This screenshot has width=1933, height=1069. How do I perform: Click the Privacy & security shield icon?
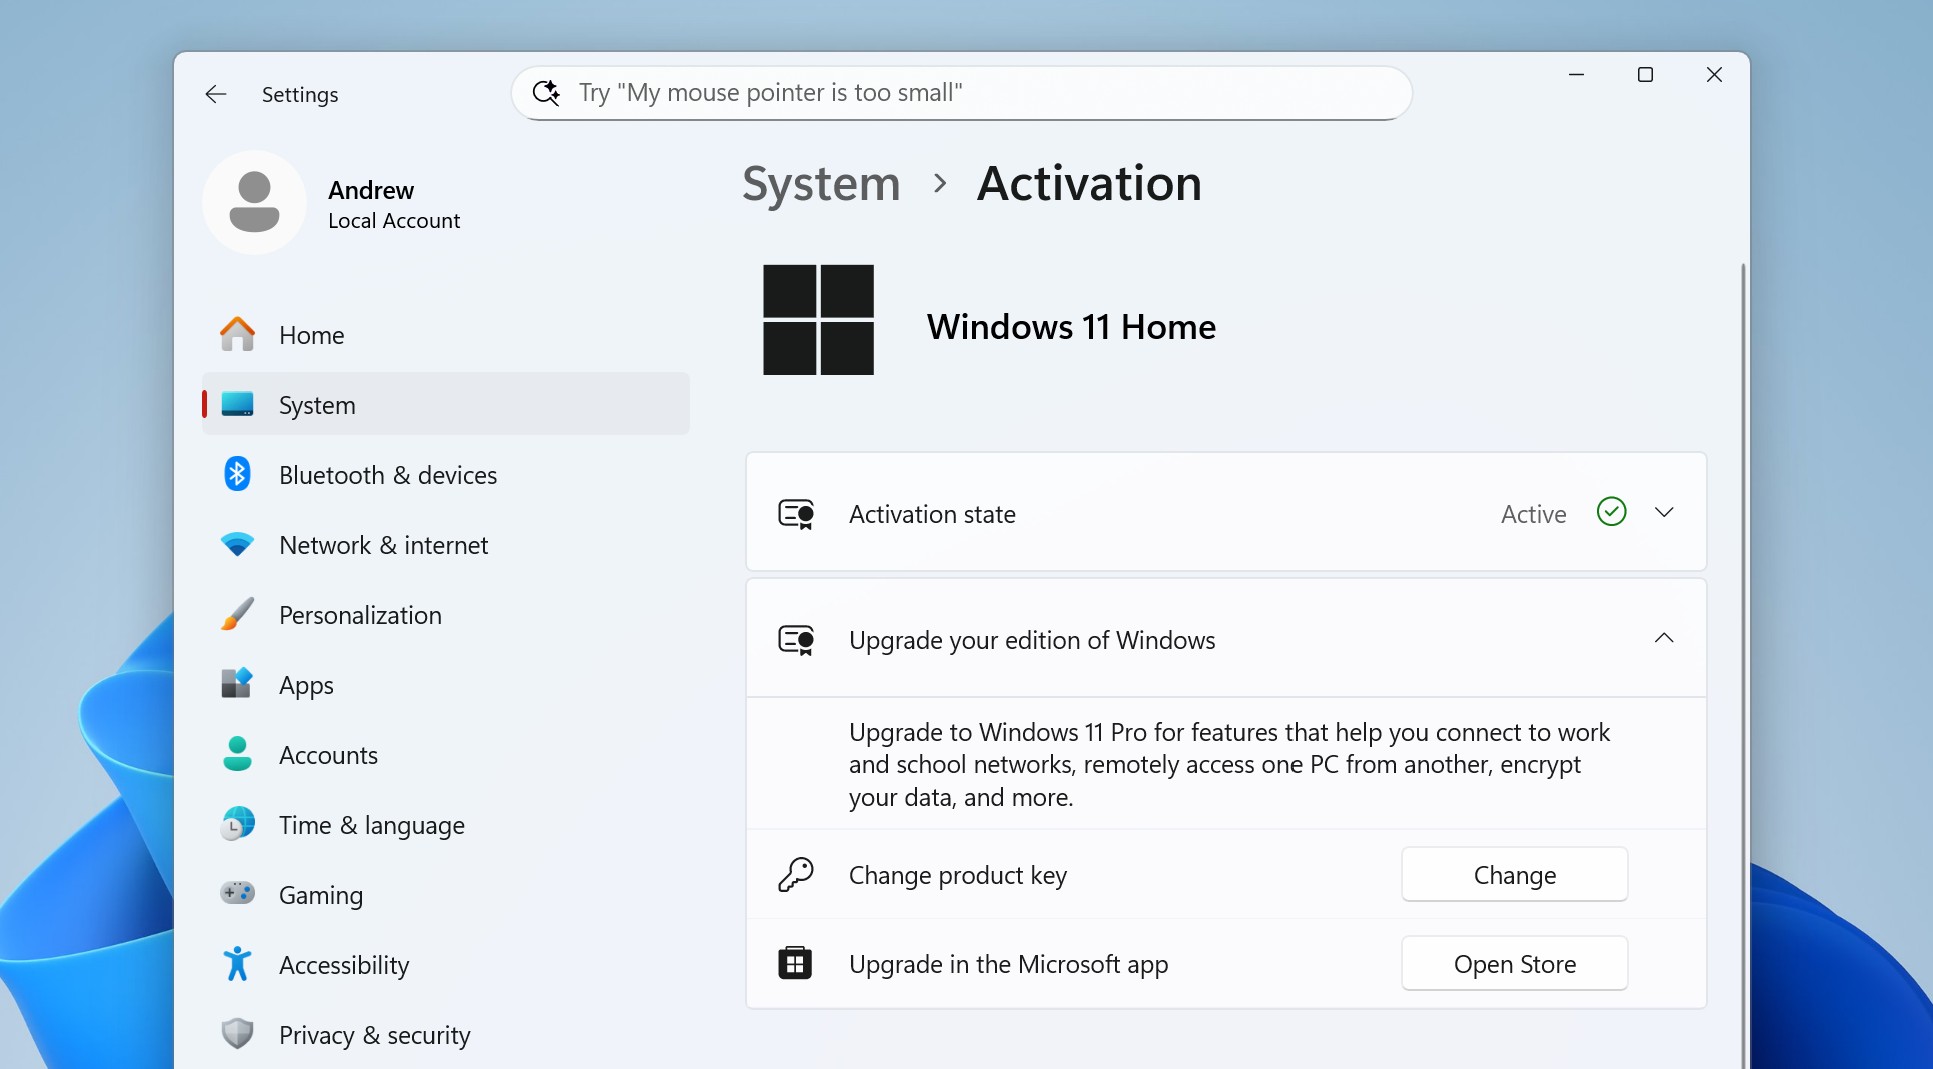click(237, 1034)
